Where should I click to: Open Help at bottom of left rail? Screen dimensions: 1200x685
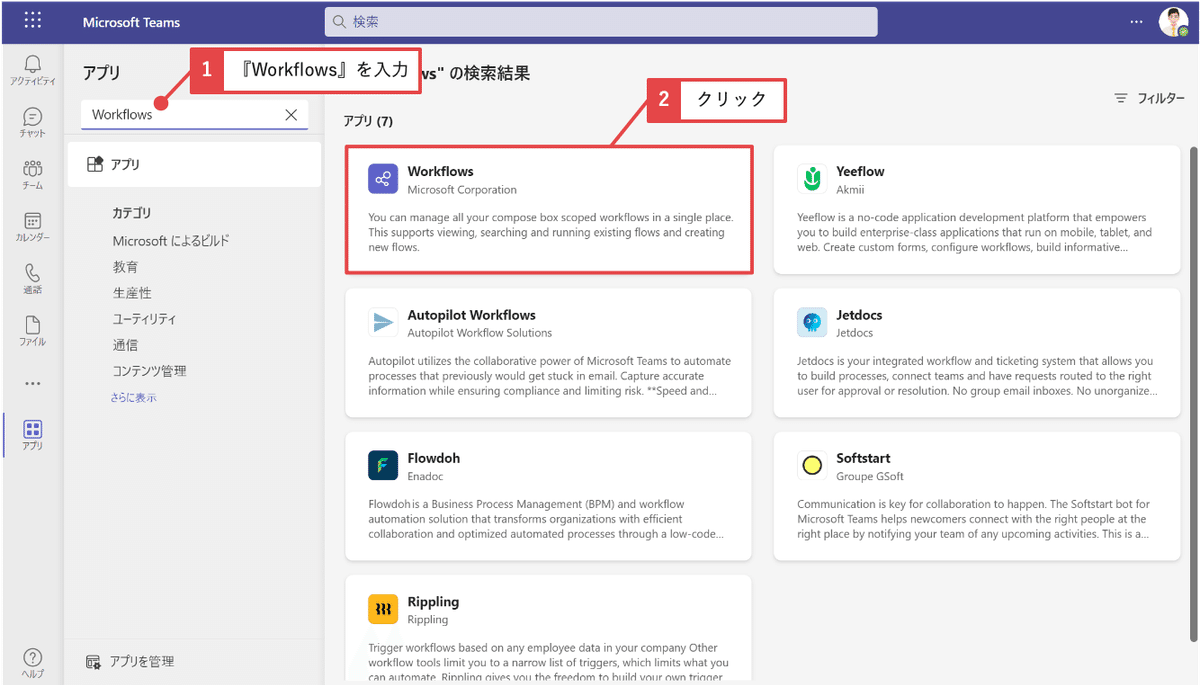pos(33,663)
